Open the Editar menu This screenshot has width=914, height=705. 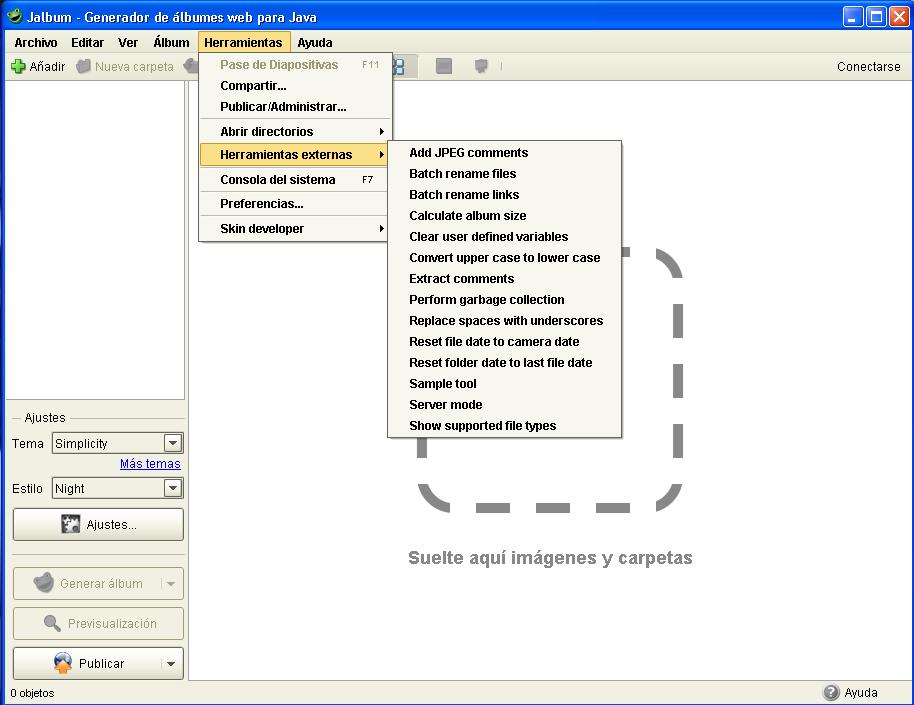point(87,43)
